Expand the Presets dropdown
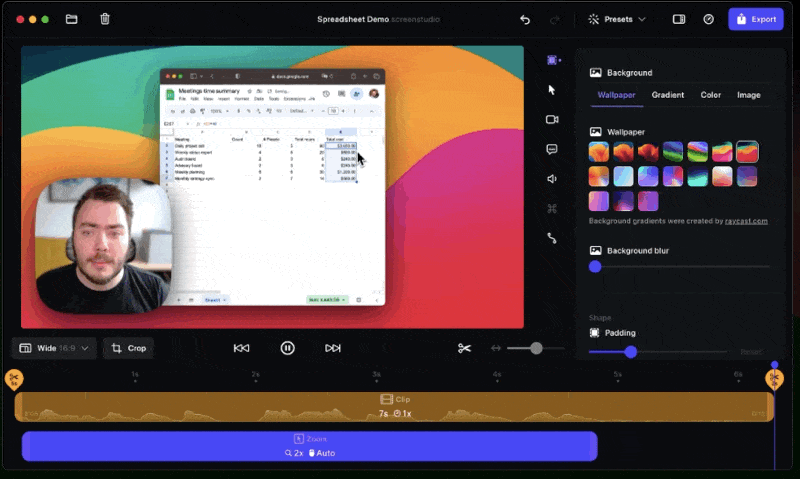800x479 pixels. pyautogui.click(x=617, y=19)
